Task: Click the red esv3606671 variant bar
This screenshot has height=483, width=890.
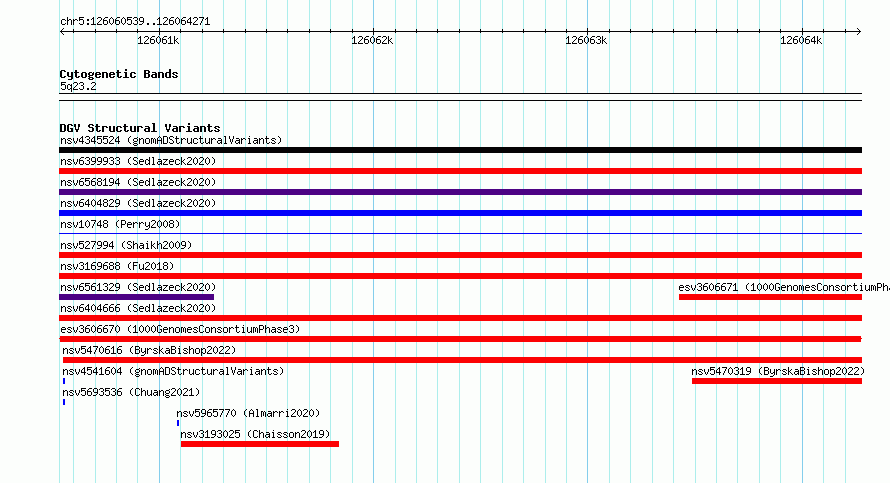Action: (770, 297)
